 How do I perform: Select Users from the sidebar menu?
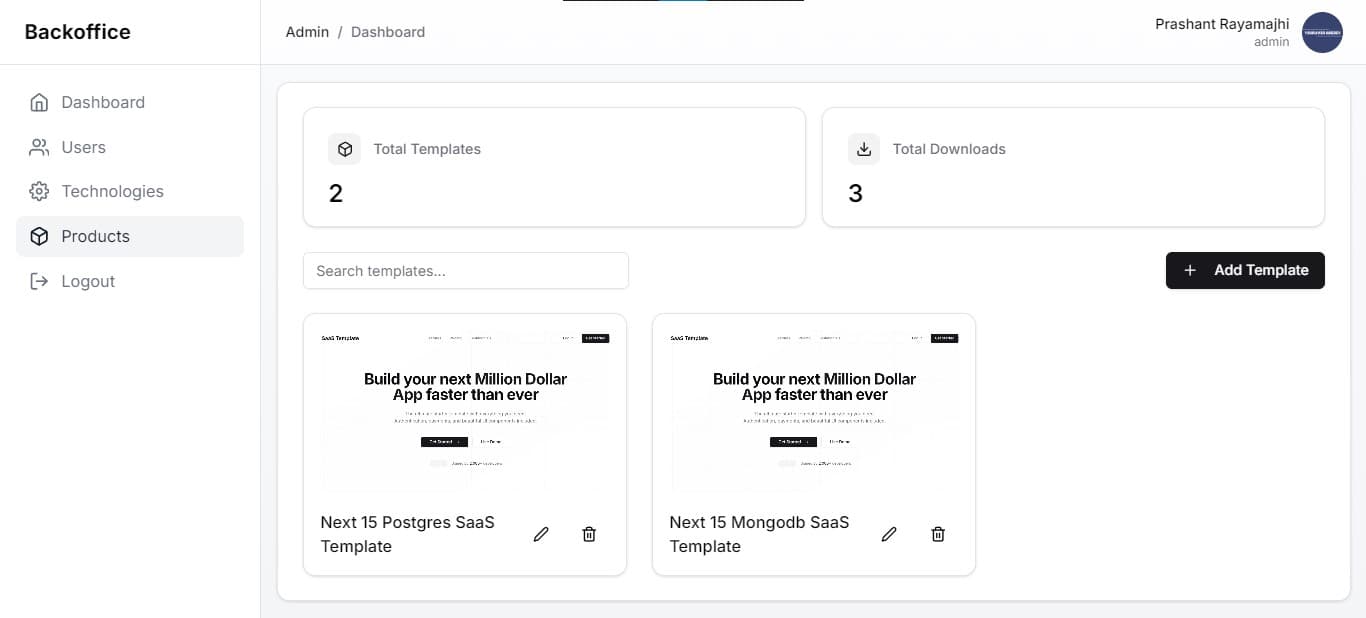point(83,147)
